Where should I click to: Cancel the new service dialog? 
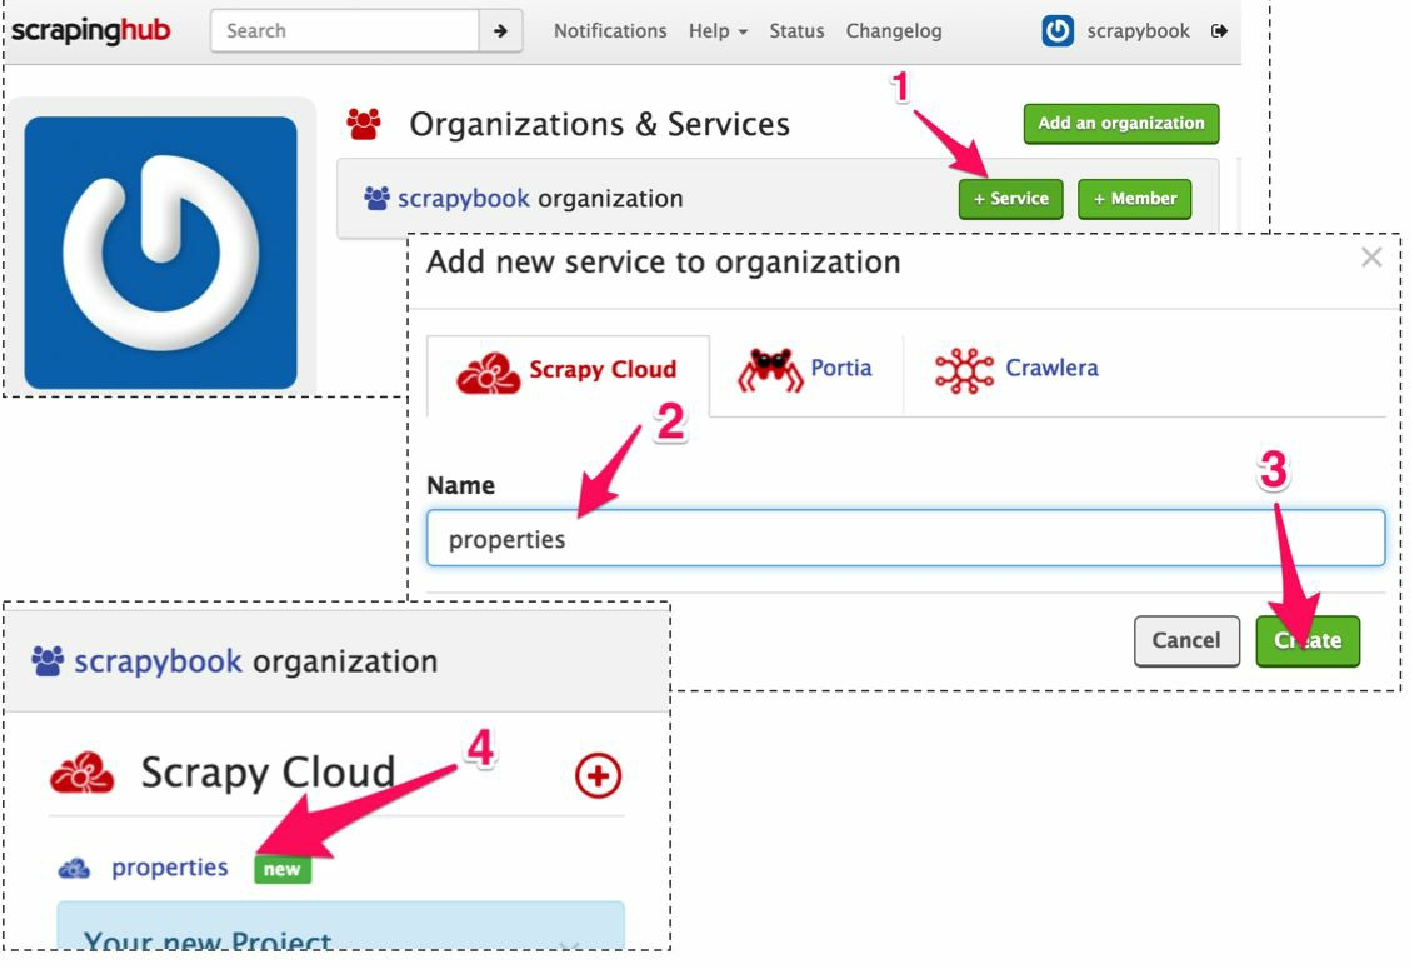[x=1186, y=640]
